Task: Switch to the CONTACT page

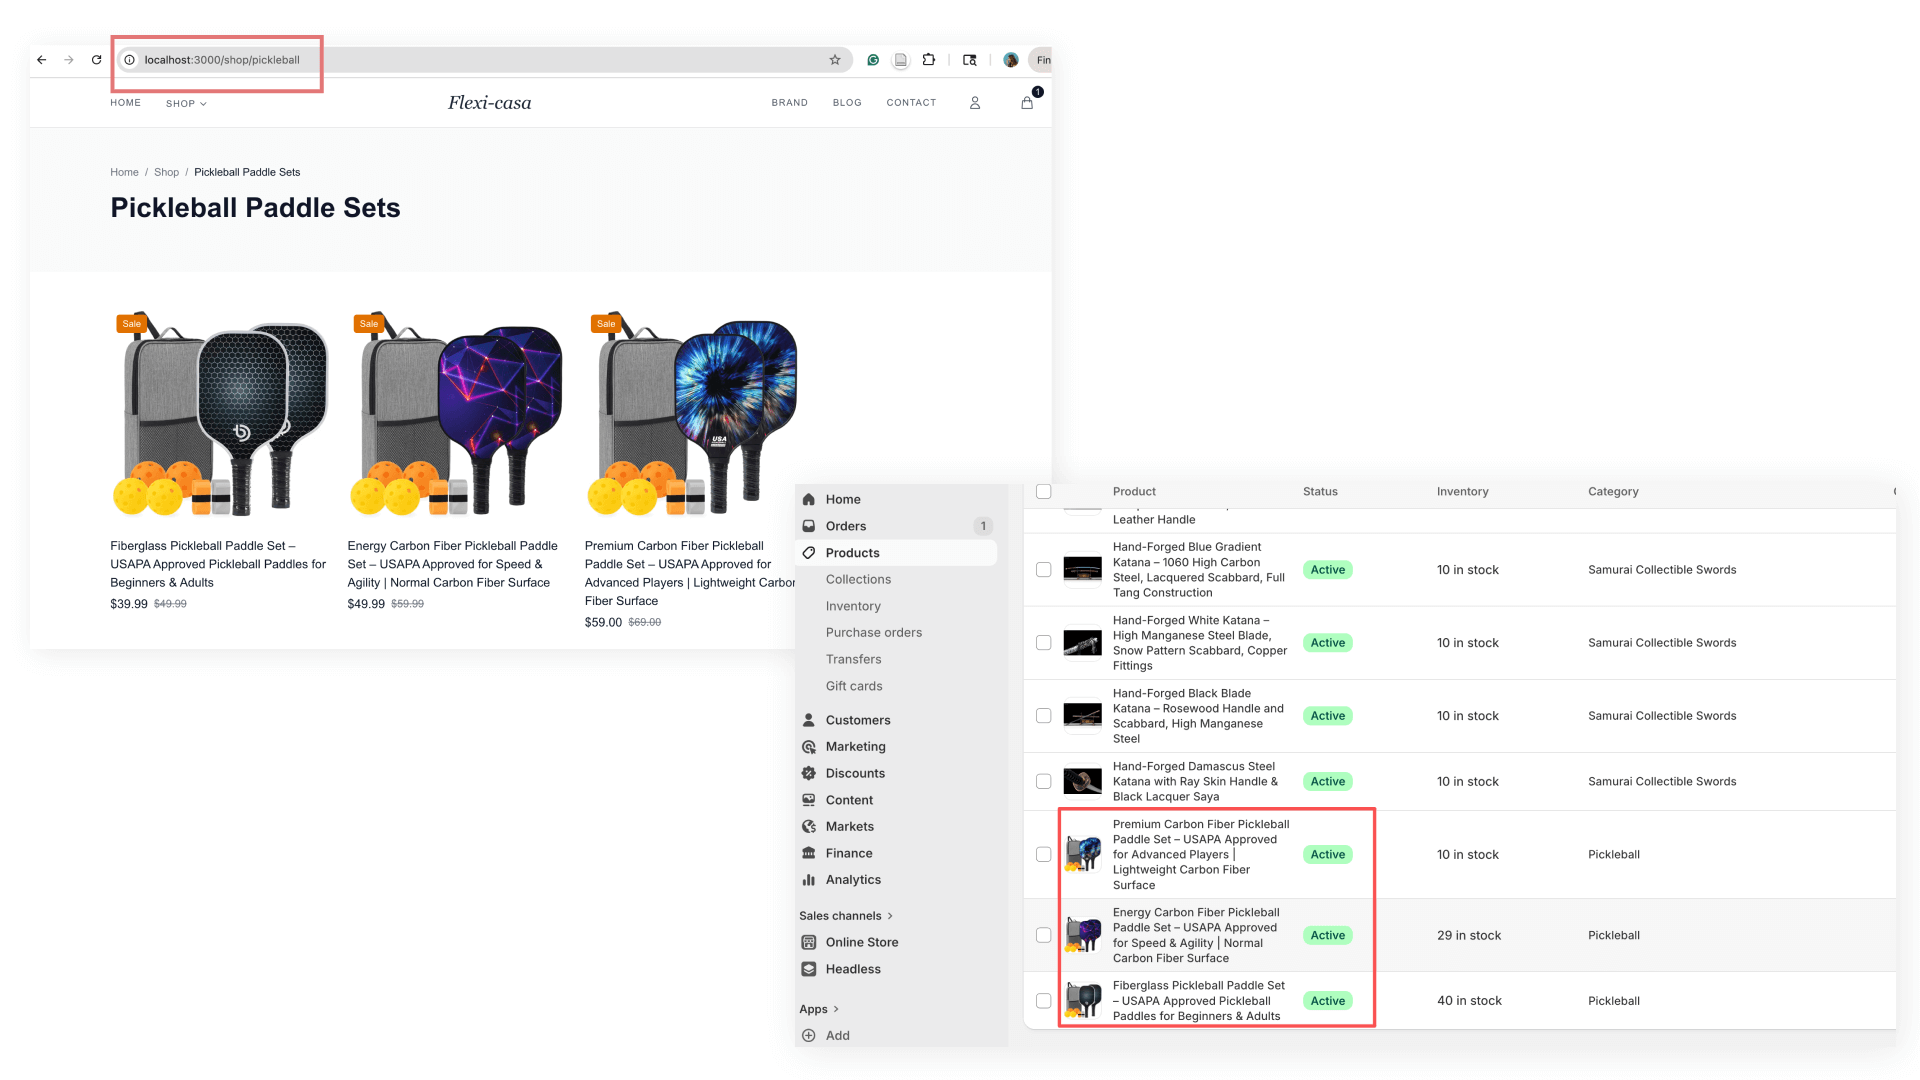Action: 910,102
